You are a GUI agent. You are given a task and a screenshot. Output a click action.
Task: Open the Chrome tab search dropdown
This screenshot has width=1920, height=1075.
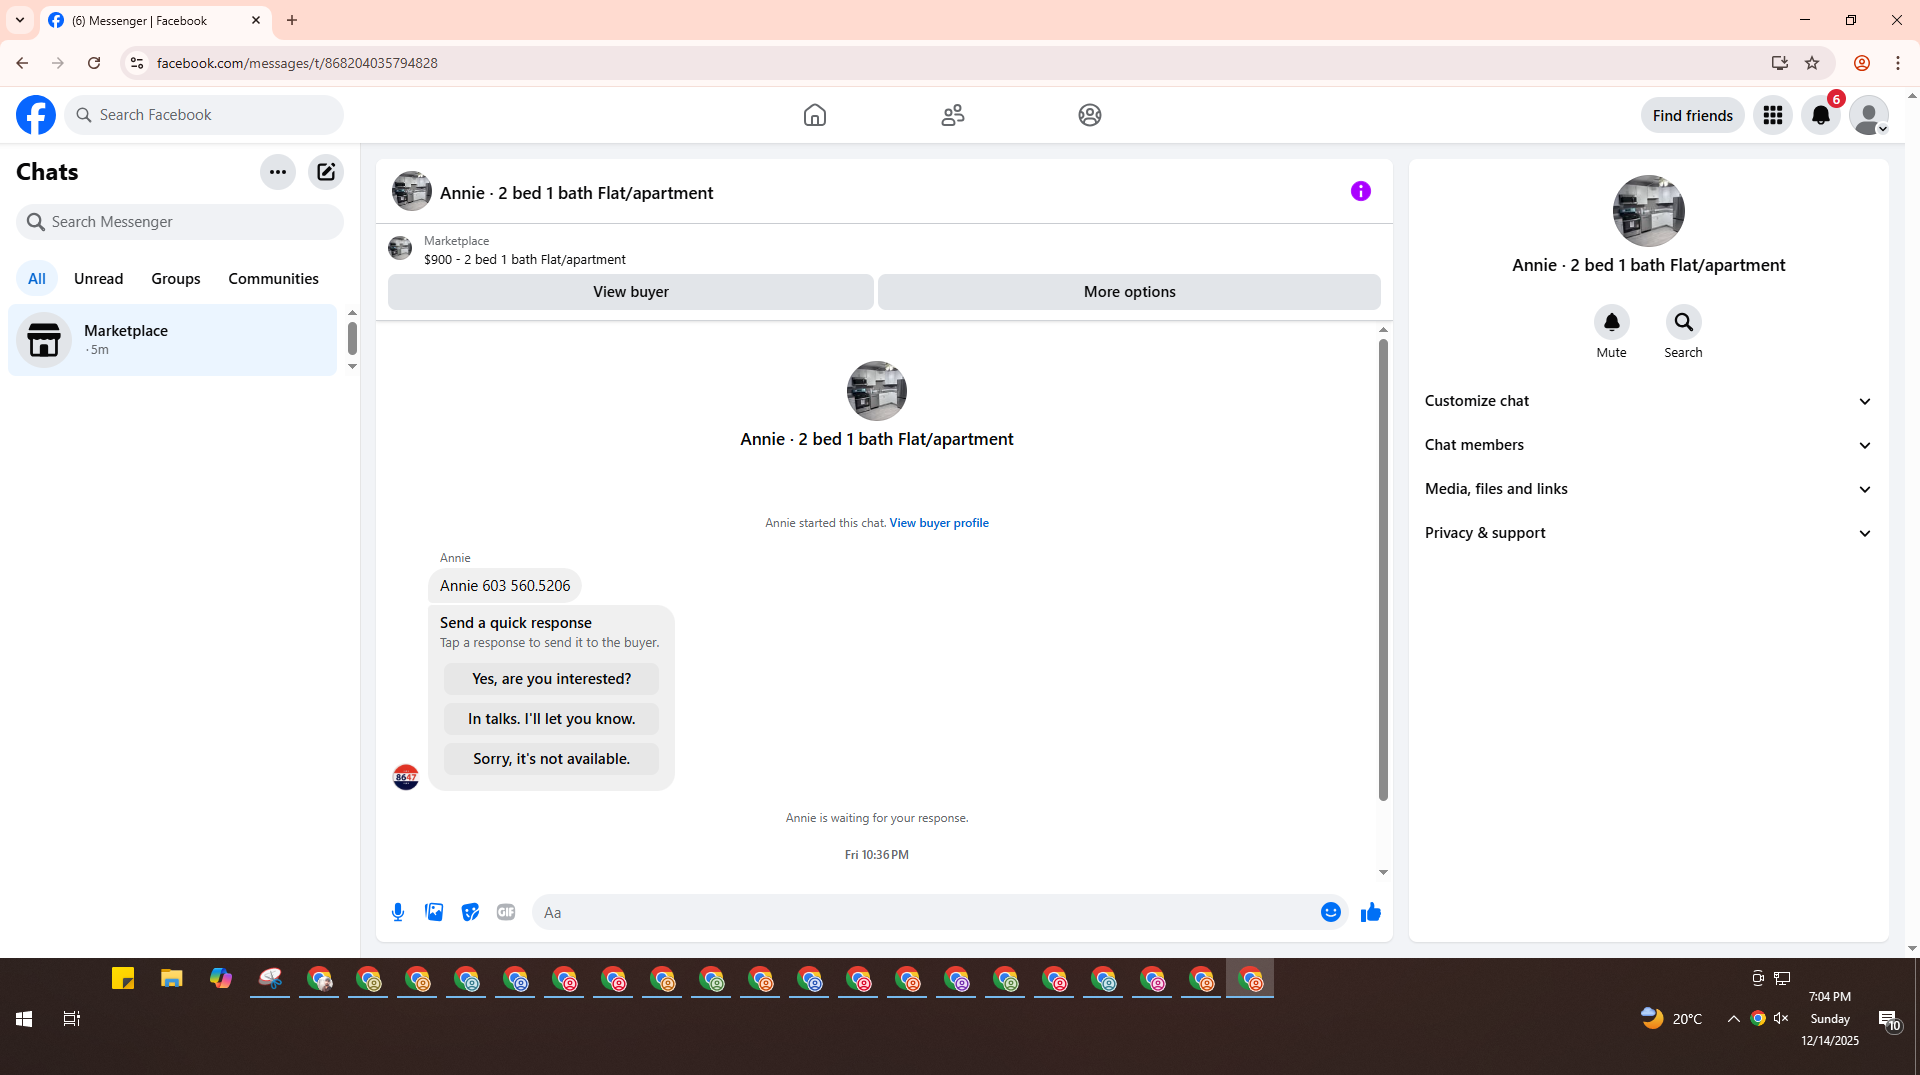[20, 20]
